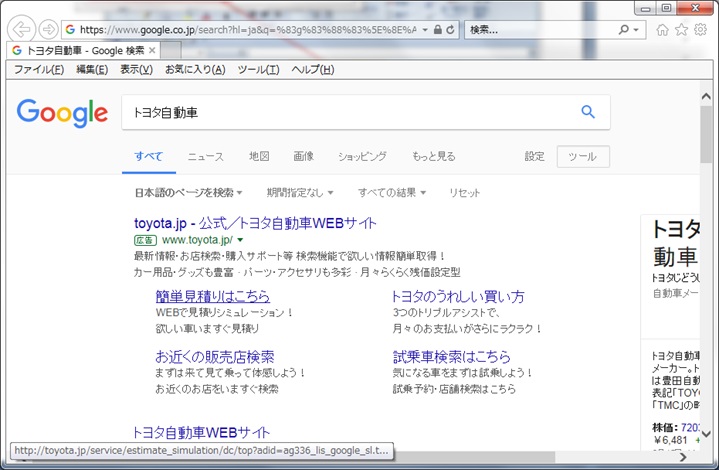
Task: Expand the すべての結果 filter dropdown
Action: pos(392,193)
